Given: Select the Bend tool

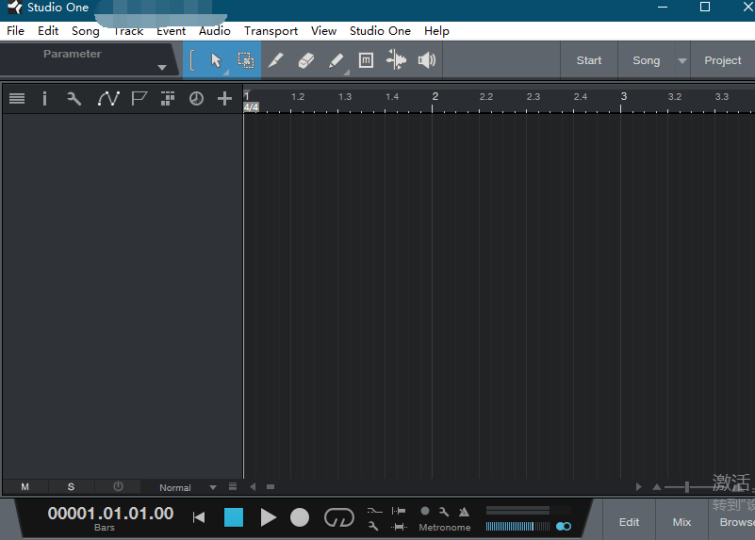Looking at the screenshot, I should 396,60.
